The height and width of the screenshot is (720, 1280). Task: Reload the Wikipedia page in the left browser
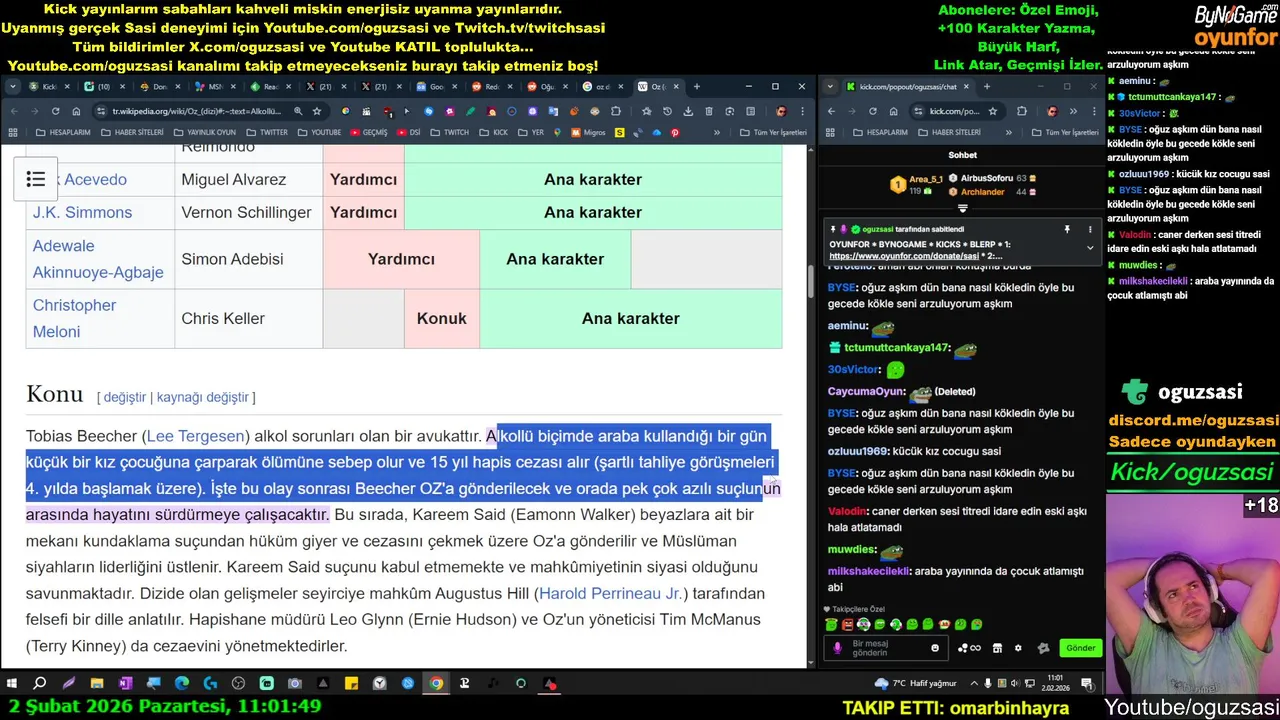55,112
